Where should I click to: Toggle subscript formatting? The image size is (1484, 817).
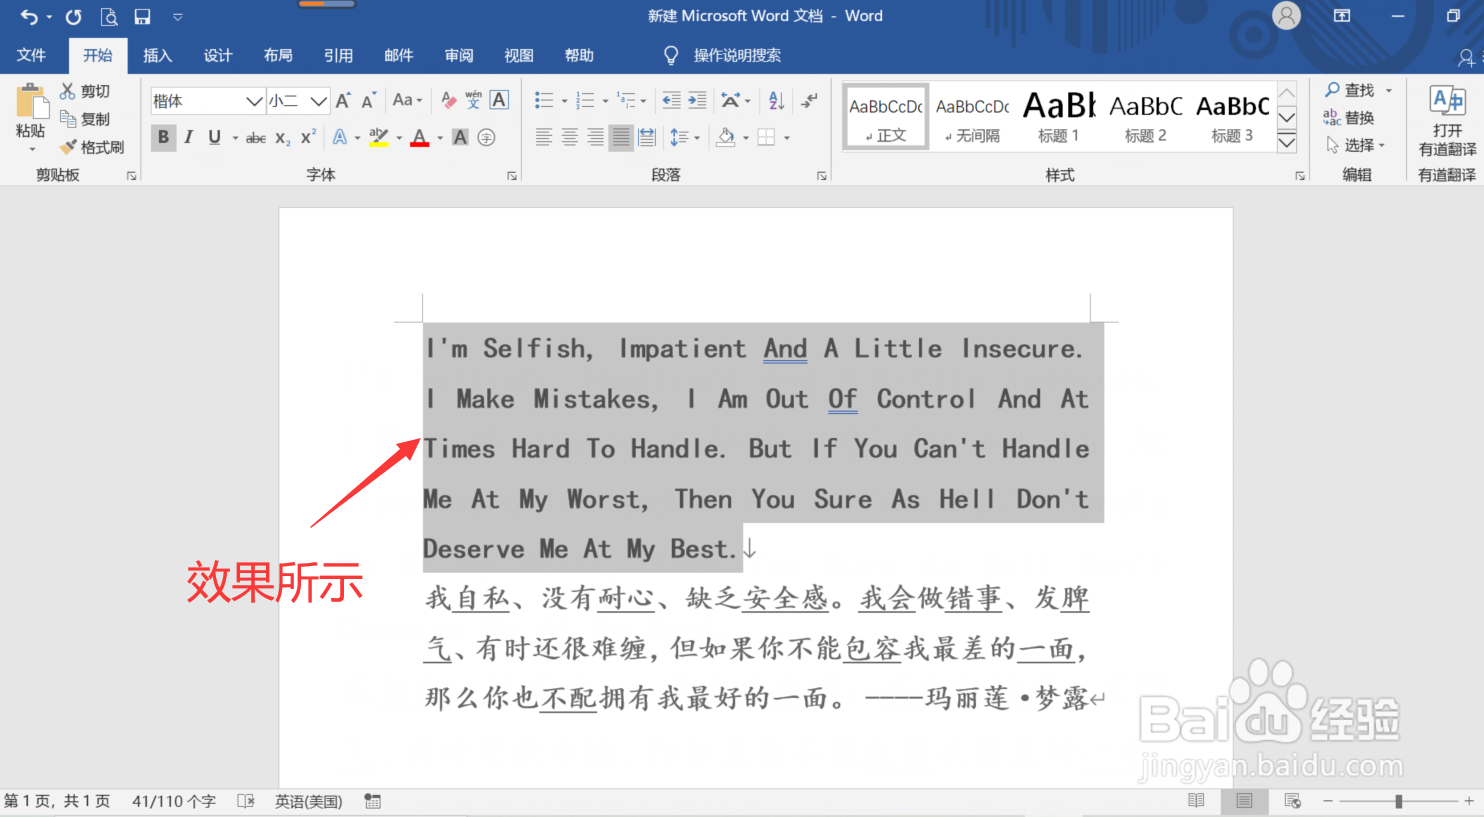pyautogui.click(x=281, y=140)
